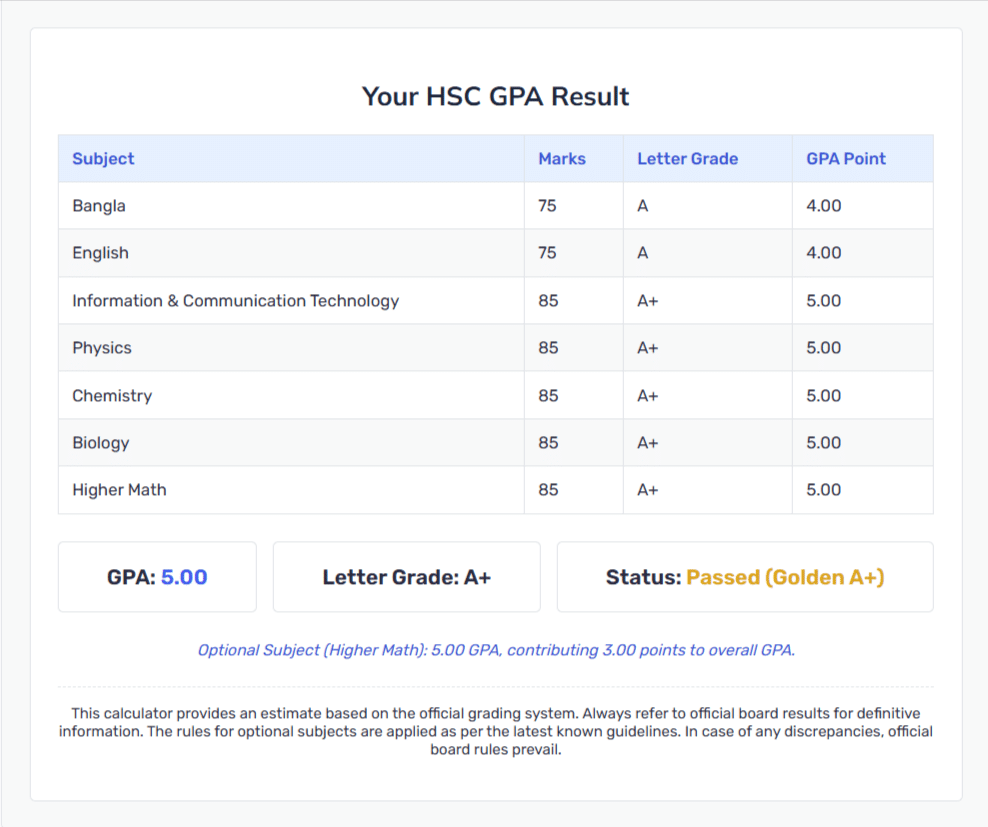Select the Higher Math subject cell
988x827 pixels.
coord(291,490)
